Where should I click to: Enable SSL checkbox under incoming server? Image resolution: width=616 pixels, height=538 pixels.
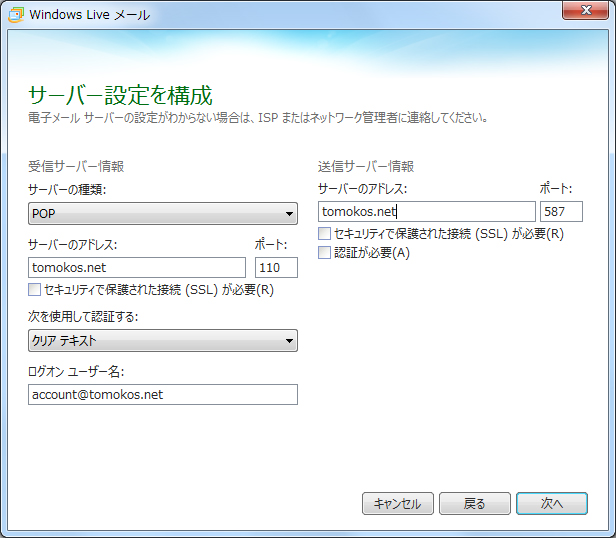[34, 290]
